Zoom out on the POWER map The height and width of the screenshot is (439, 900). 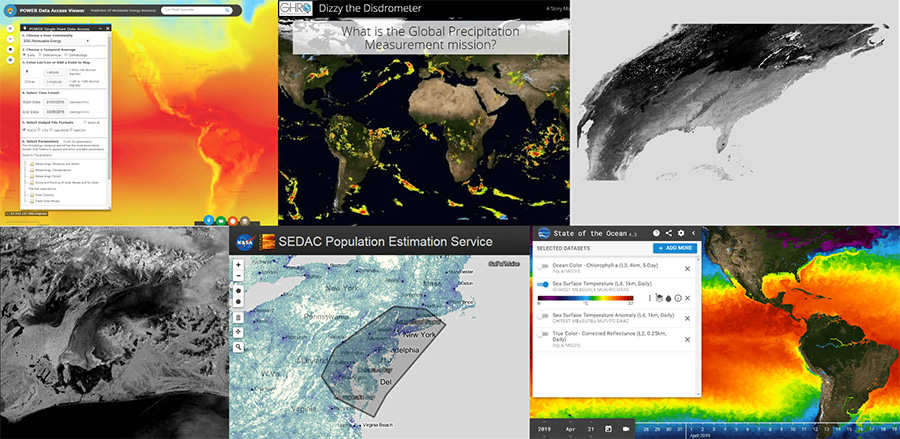tap(10, 38)
